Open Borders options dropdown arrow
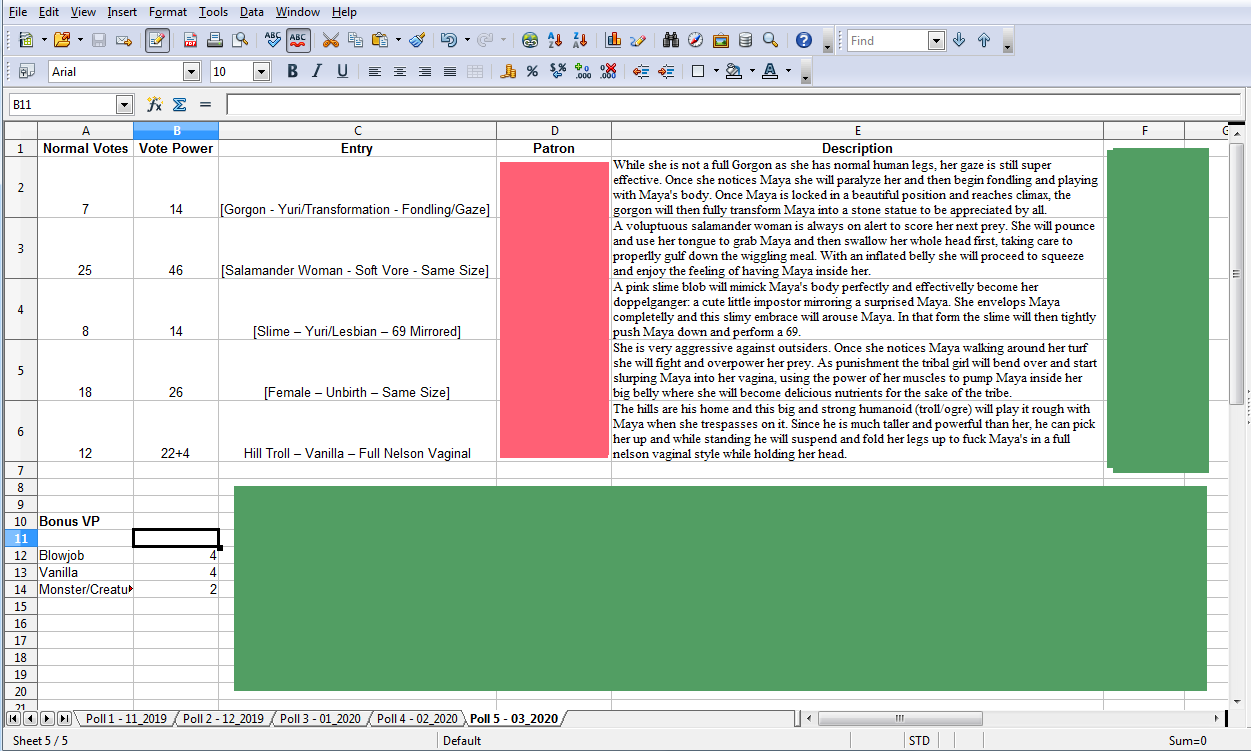This screenshot has height=751, width=1251. pos(716,71)
